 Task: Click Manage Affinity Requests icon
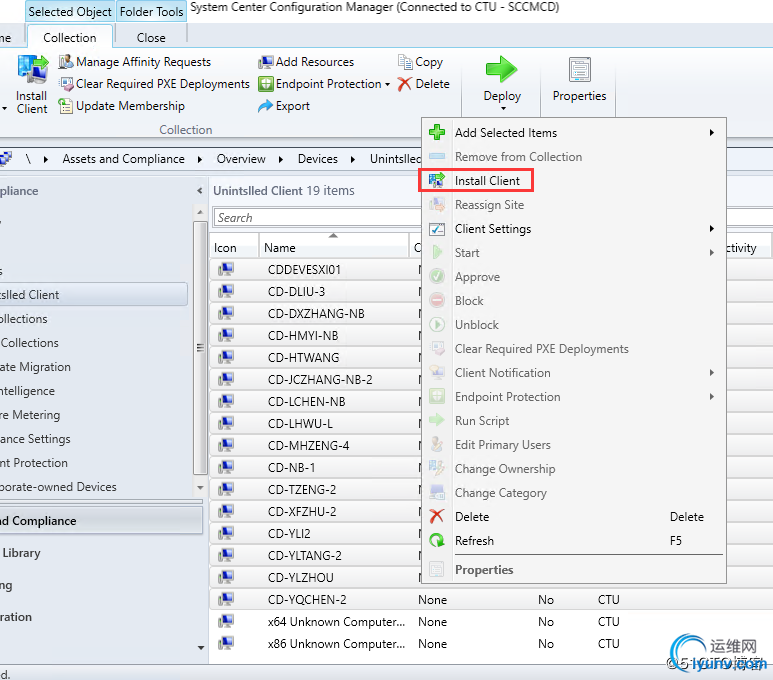tap(66, 62)
